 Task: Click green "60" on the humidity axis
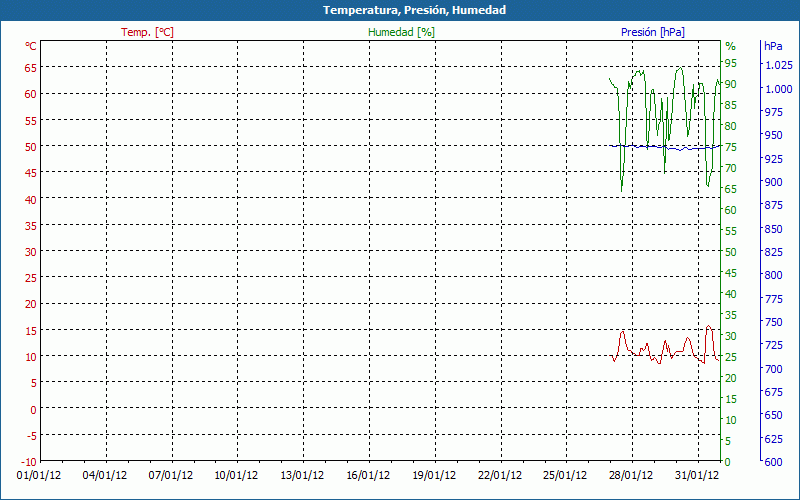click(x=731, y=210)
